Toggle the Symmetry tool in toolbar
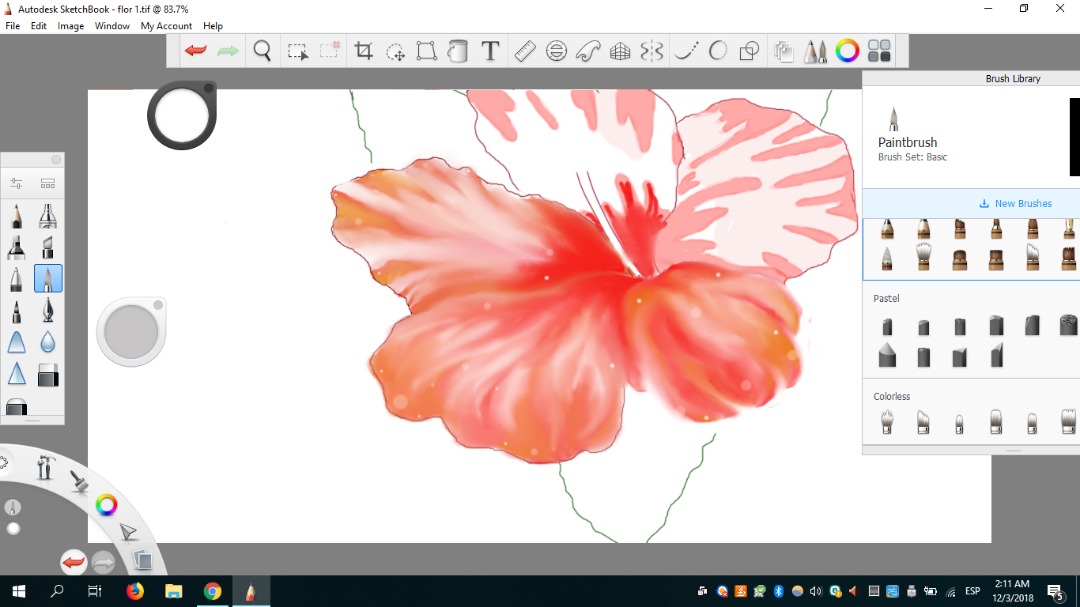Screen dimensions: 1080x607 (x=652, y=51)
